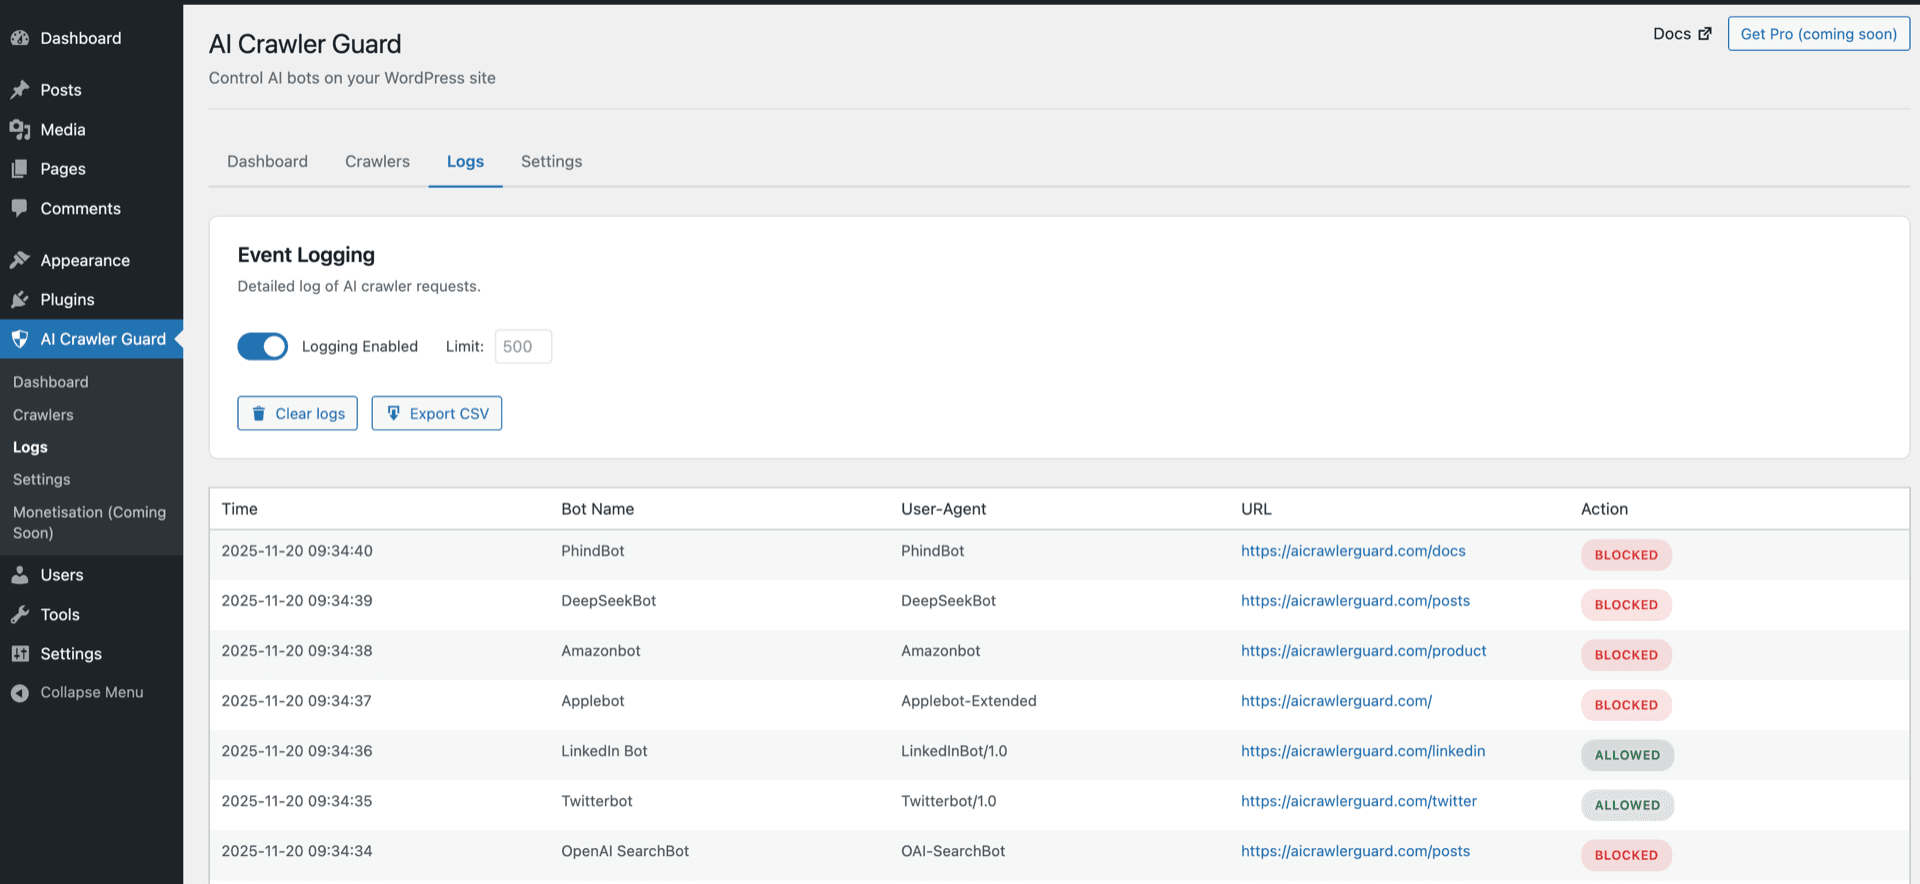Open the aicrawlerguard.com/docs URL link

coord(1353,551)
